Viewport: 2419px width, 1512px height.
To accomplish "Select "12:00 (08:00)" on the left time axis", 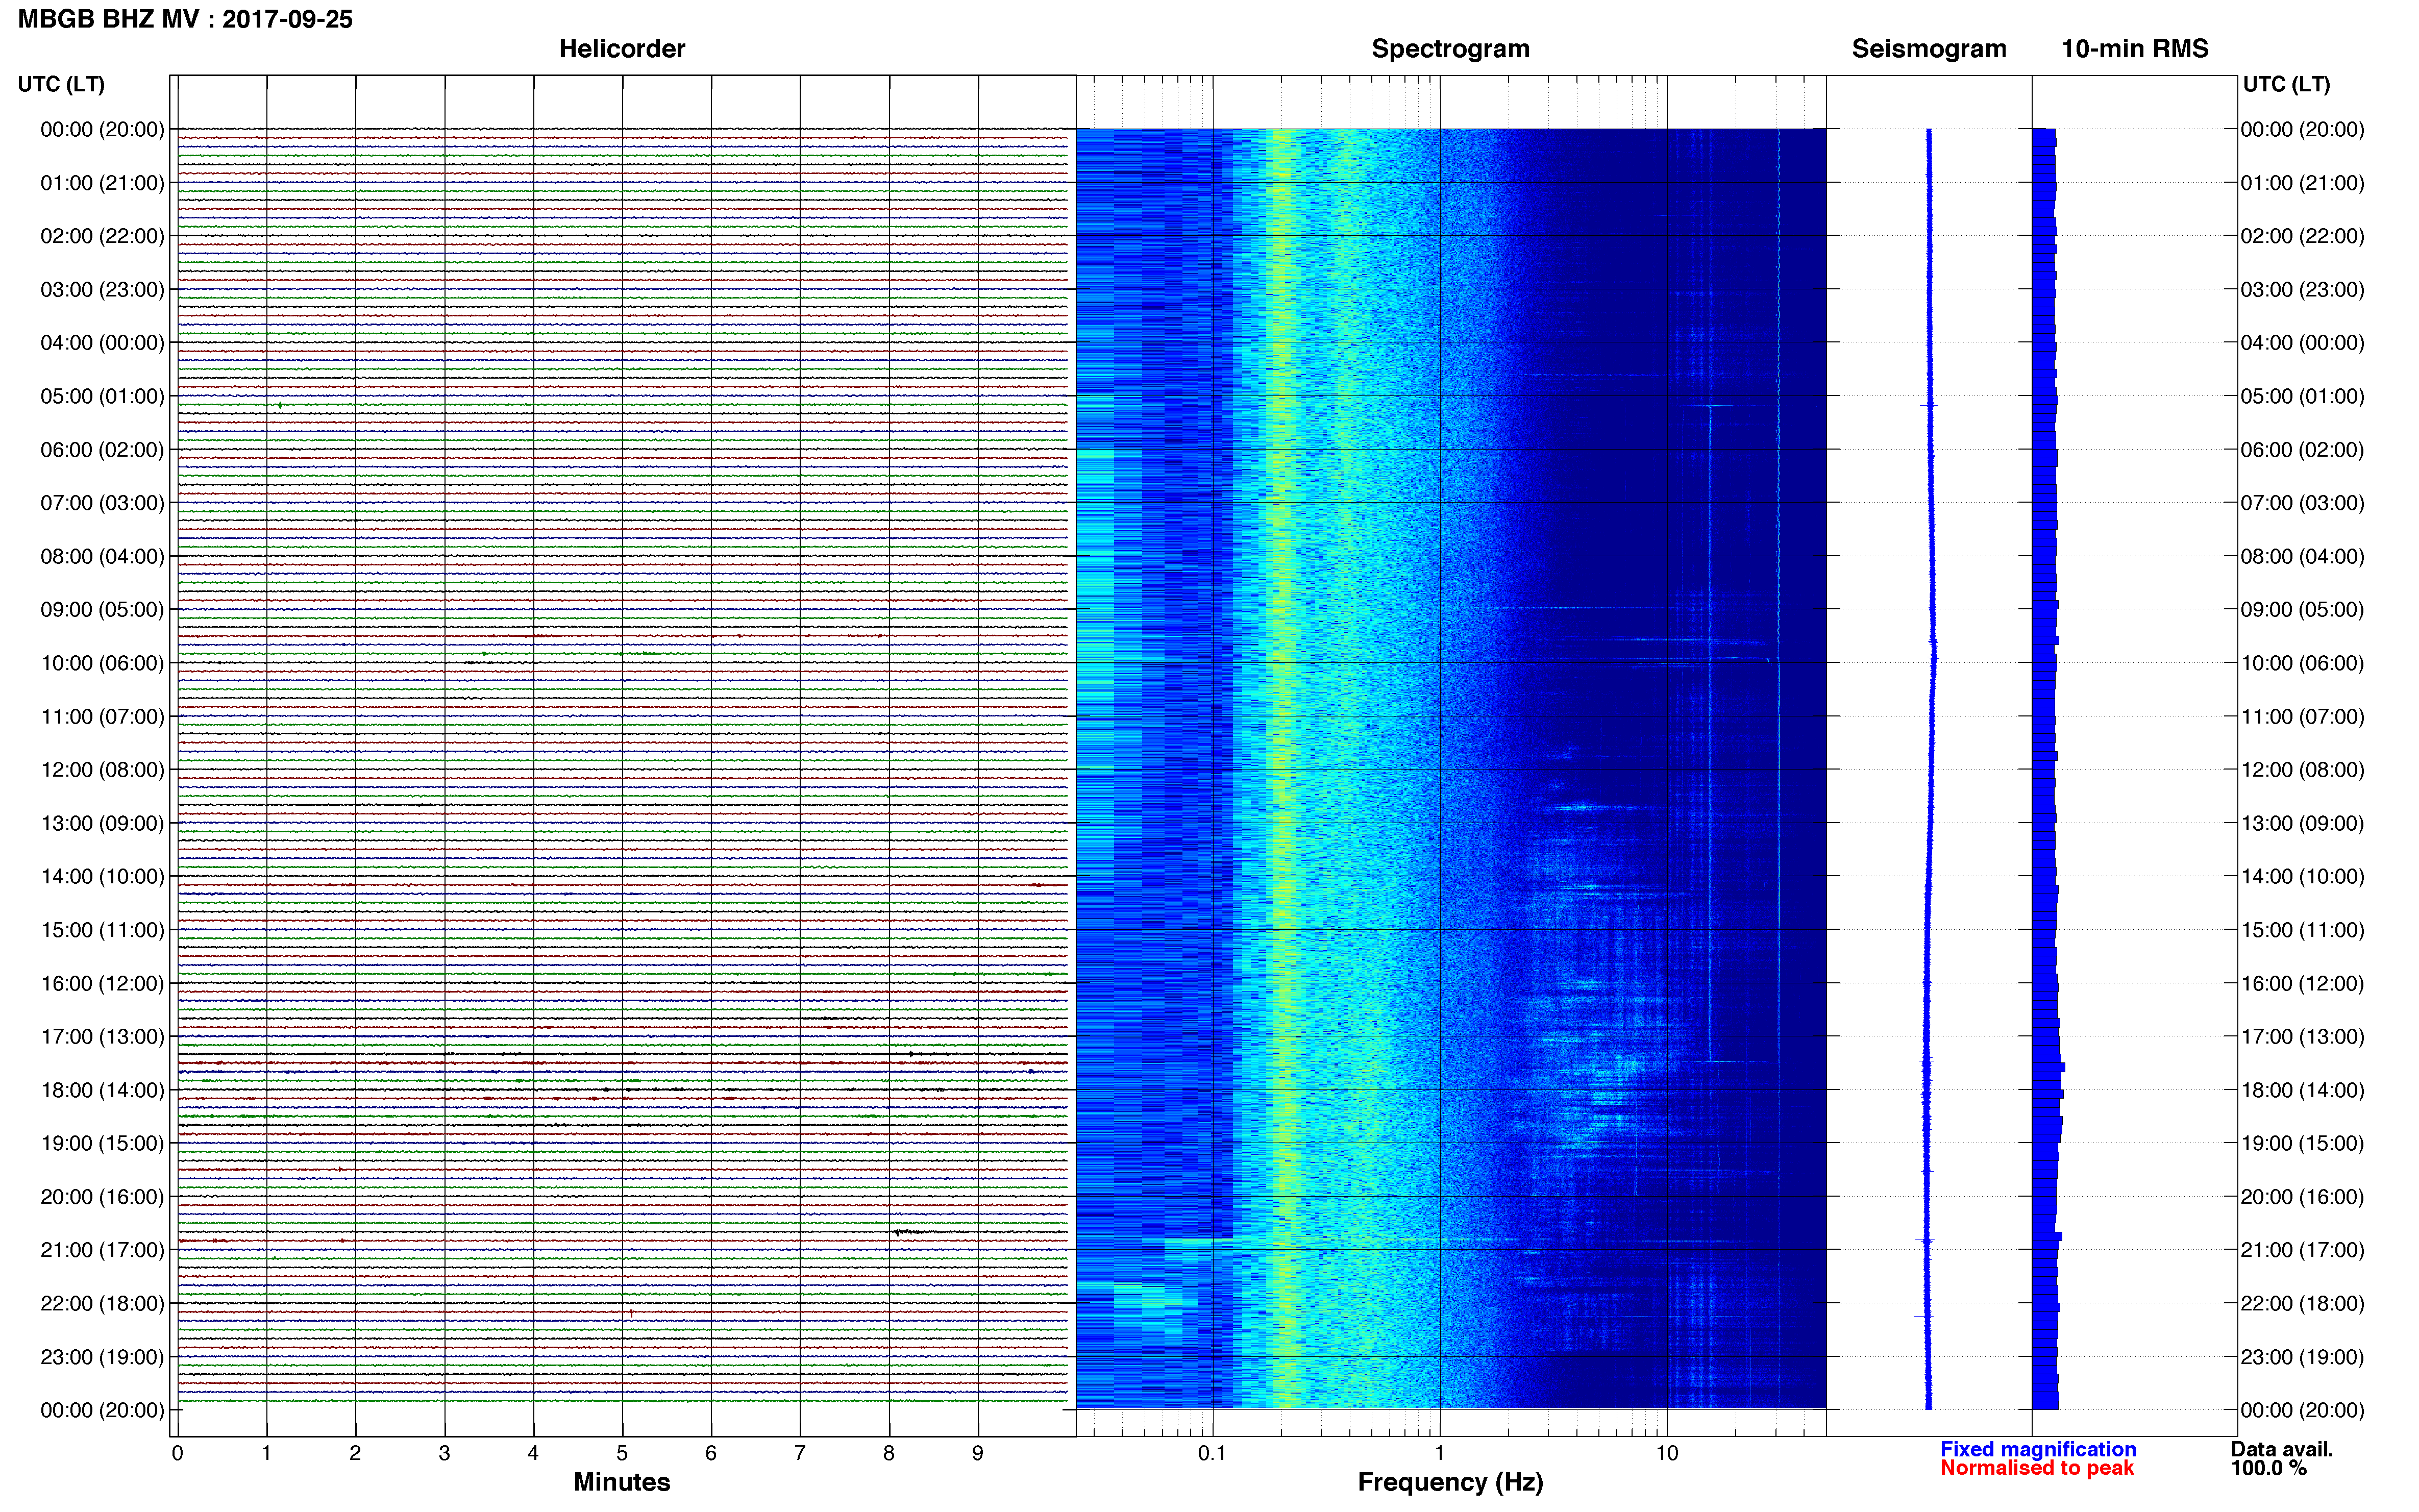I will pyautogui.click(x=102, y=770).
